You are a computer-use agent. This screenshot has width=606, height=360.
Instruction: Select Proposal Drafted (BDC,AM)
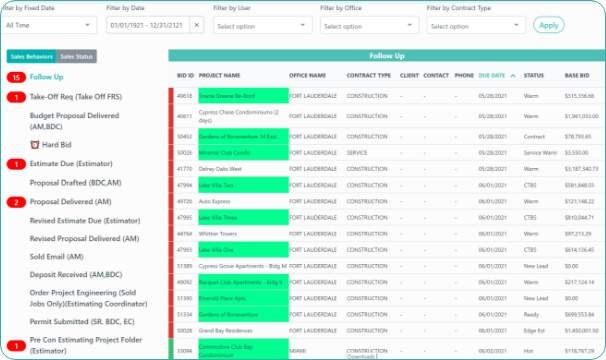point(75,183)
